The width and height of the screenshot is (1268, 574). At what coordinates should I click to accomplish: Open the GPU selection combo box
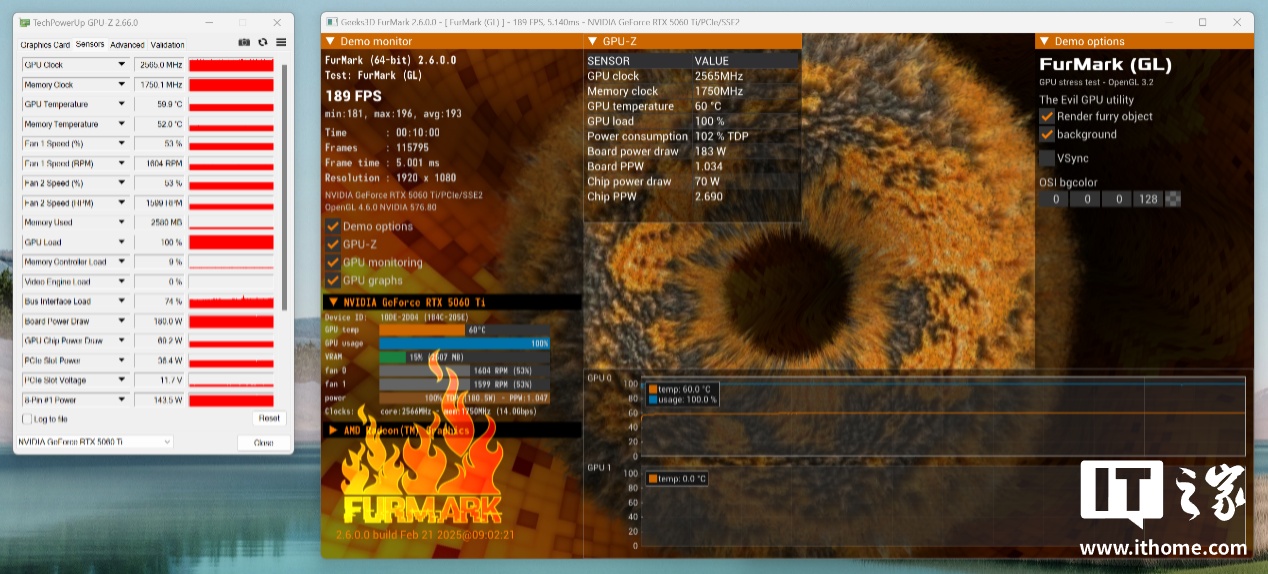pyautogui.click(x=95, y=442)
